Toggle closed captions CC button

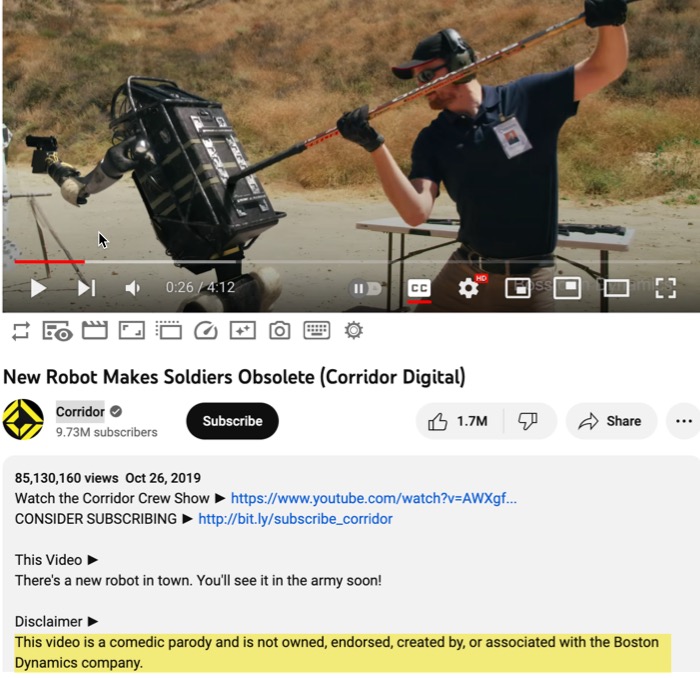click(419, 288)
